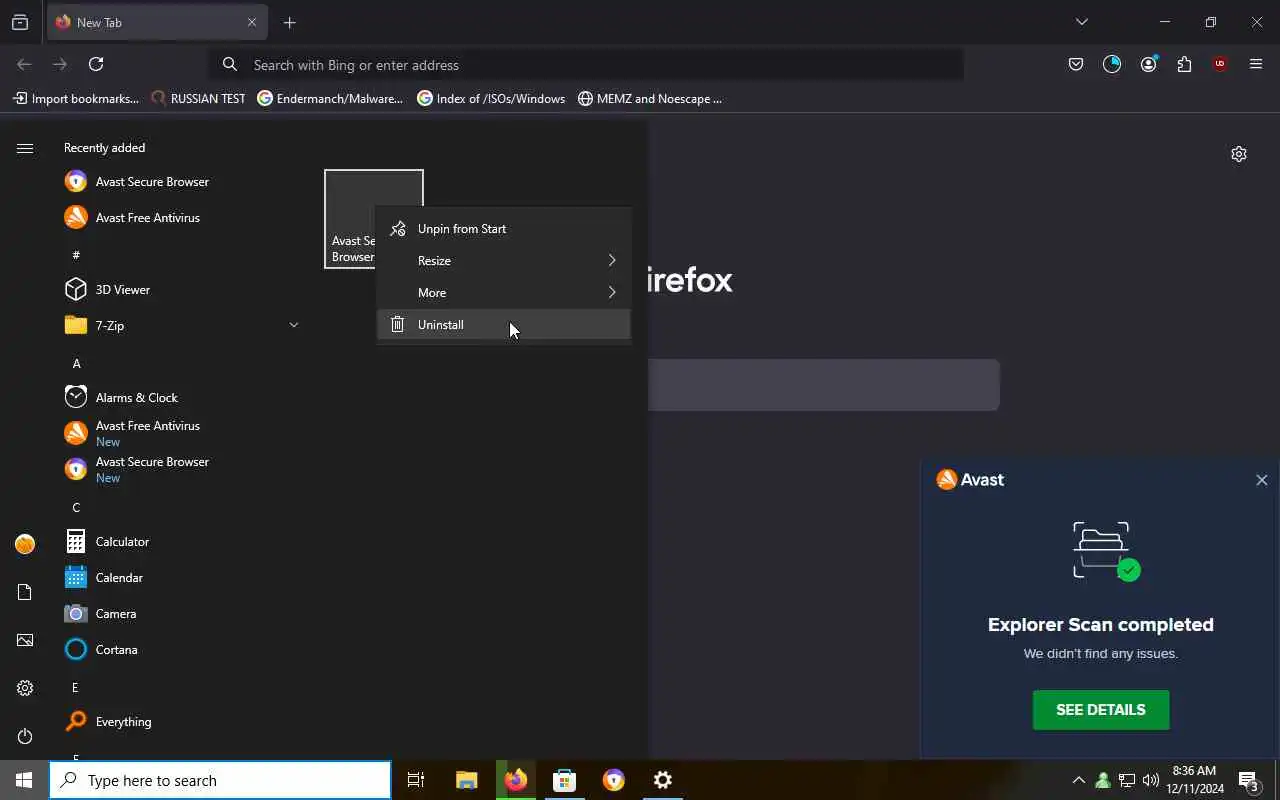
Task: Open the Start menu hamburger expand button
Action: point(25,148)
